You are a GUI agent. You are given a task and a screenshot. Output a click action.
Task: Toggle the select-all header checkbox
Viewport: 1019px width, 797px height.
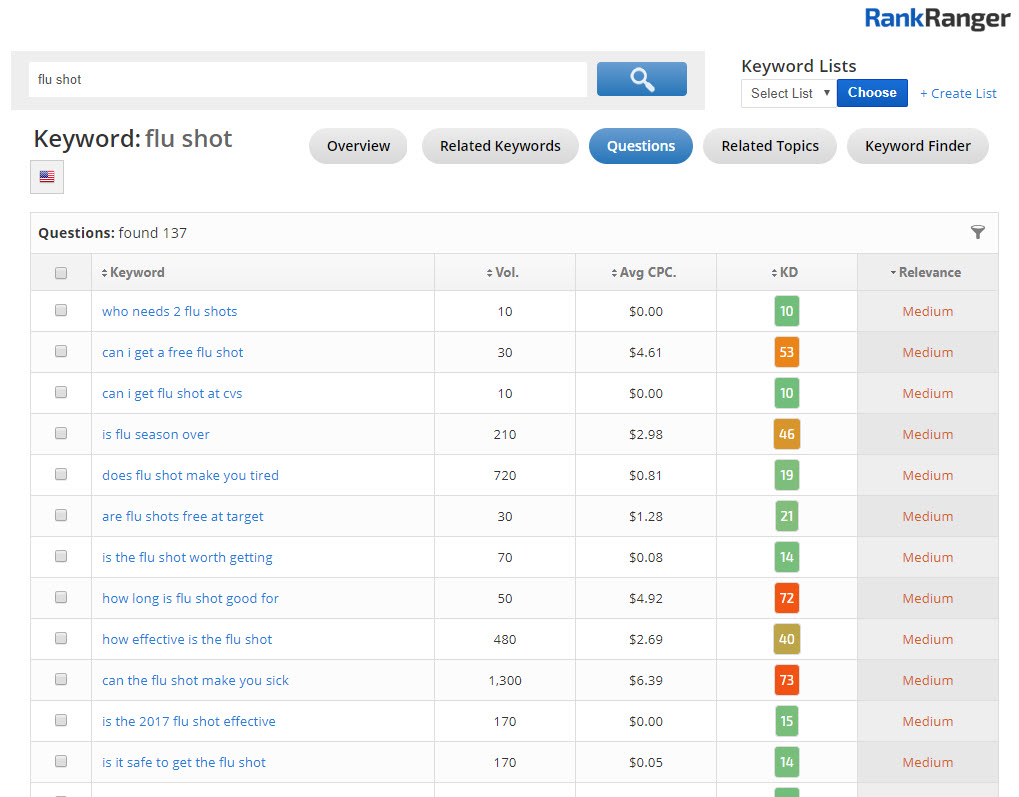click(61, 273)
